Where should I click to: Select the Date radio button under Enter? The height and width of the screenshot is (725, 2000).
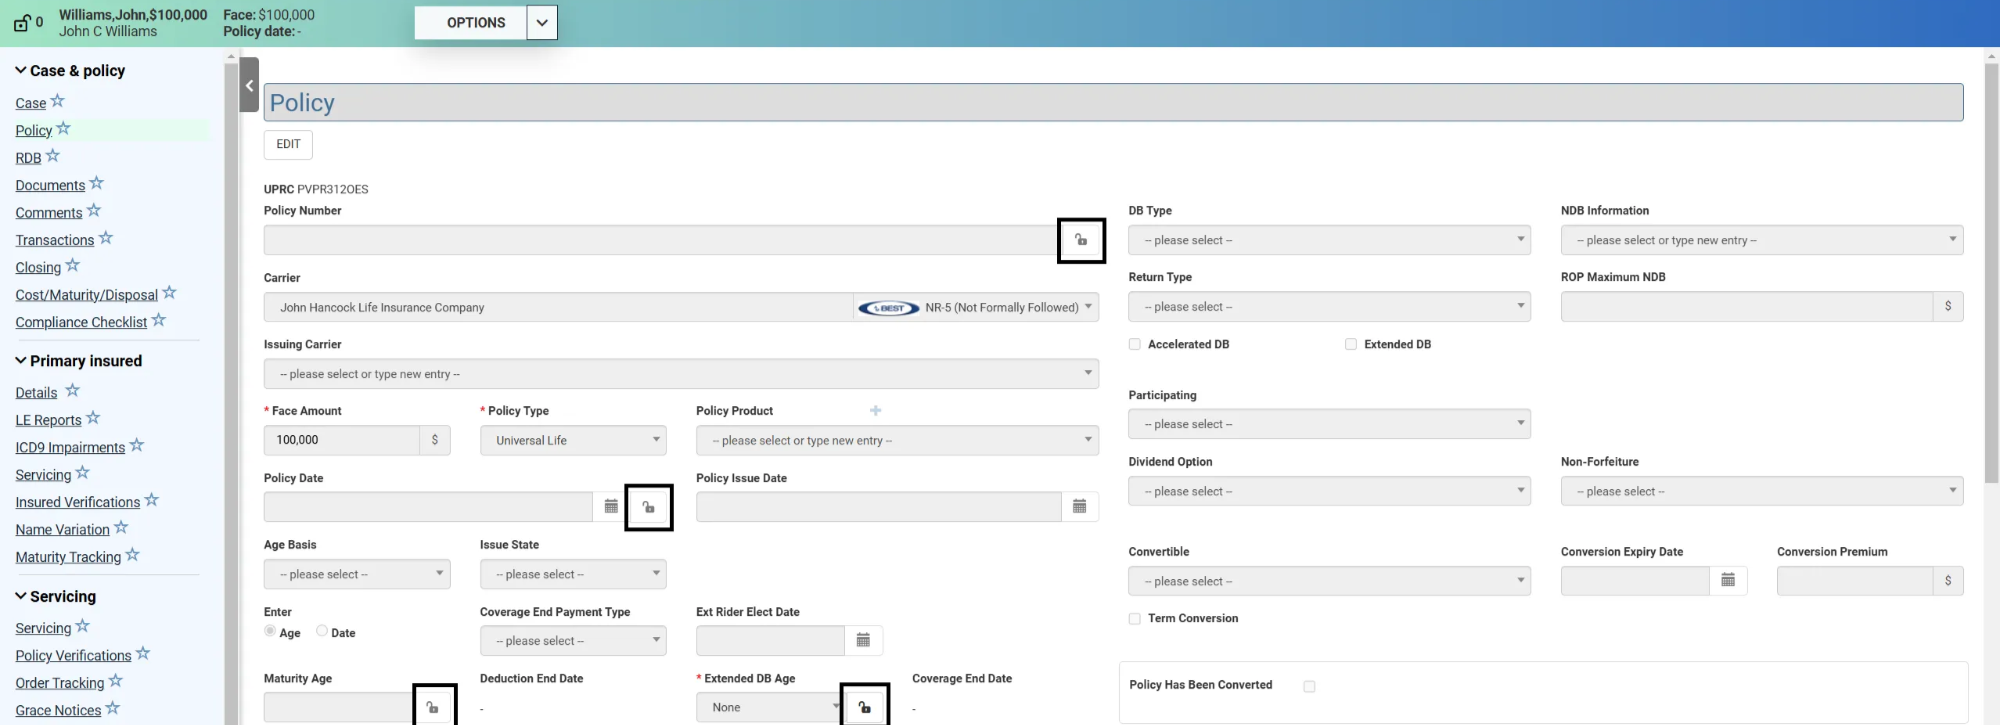[x=322, y=631]
